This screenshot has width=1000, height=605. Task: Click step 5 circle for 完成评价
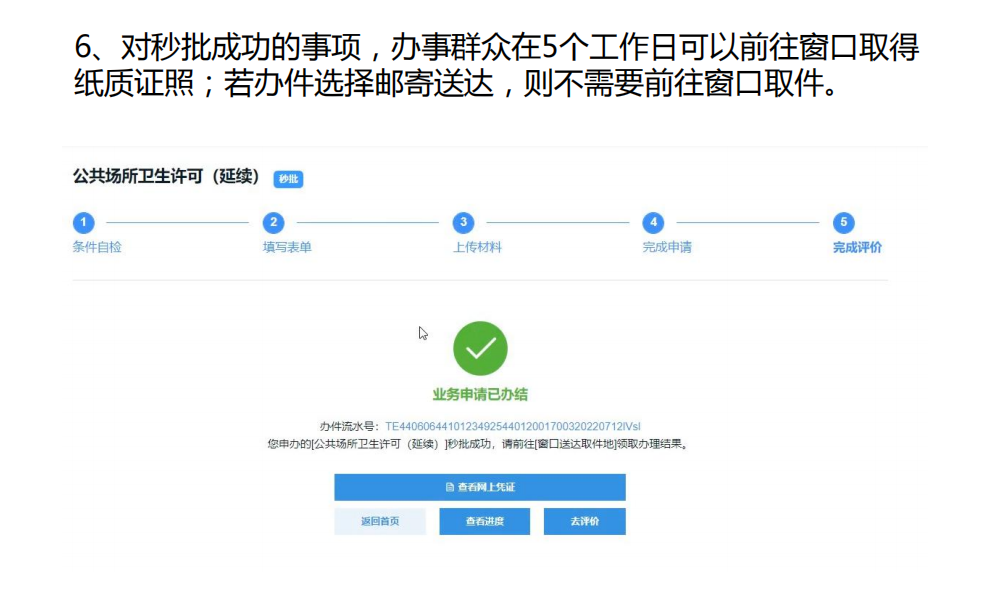coord(844,222)
